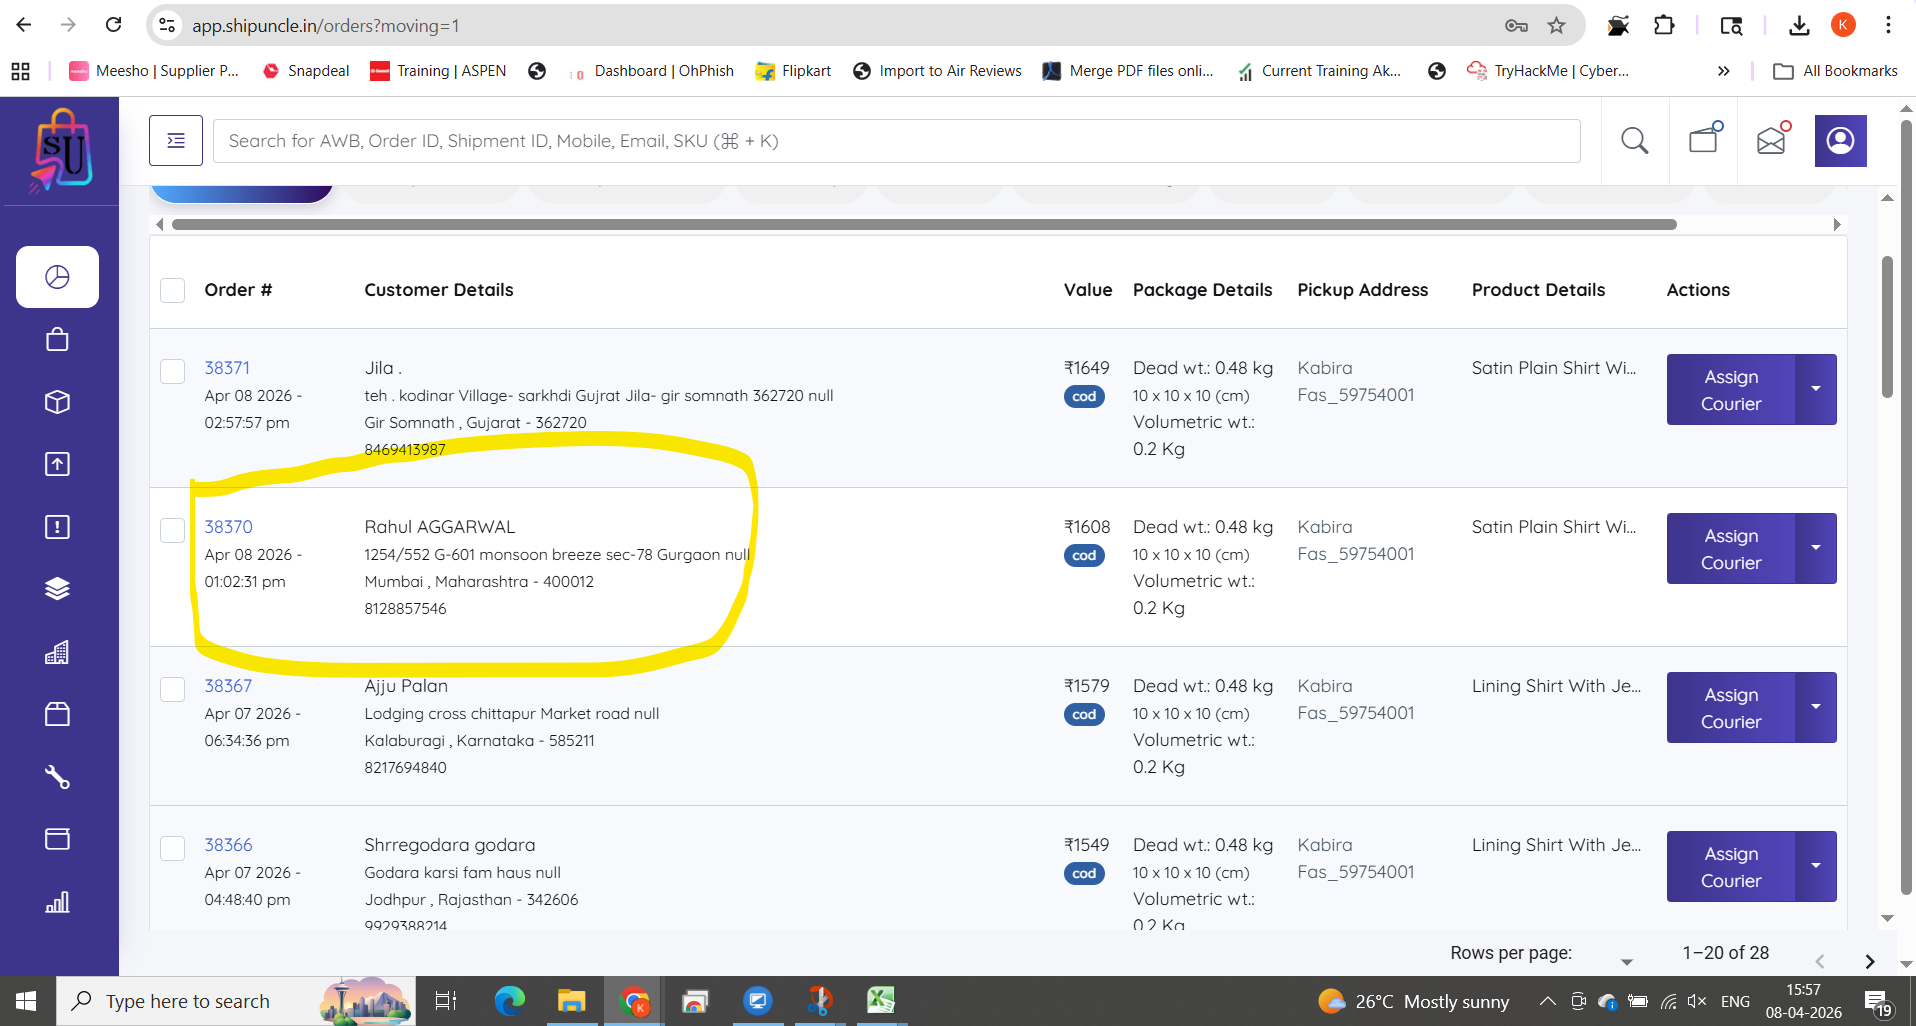This screenshot has height=1026, width=1916.
Task: Open the Training ASPEN bookmark
Action: pyautogui.click(x=438, y=71)
